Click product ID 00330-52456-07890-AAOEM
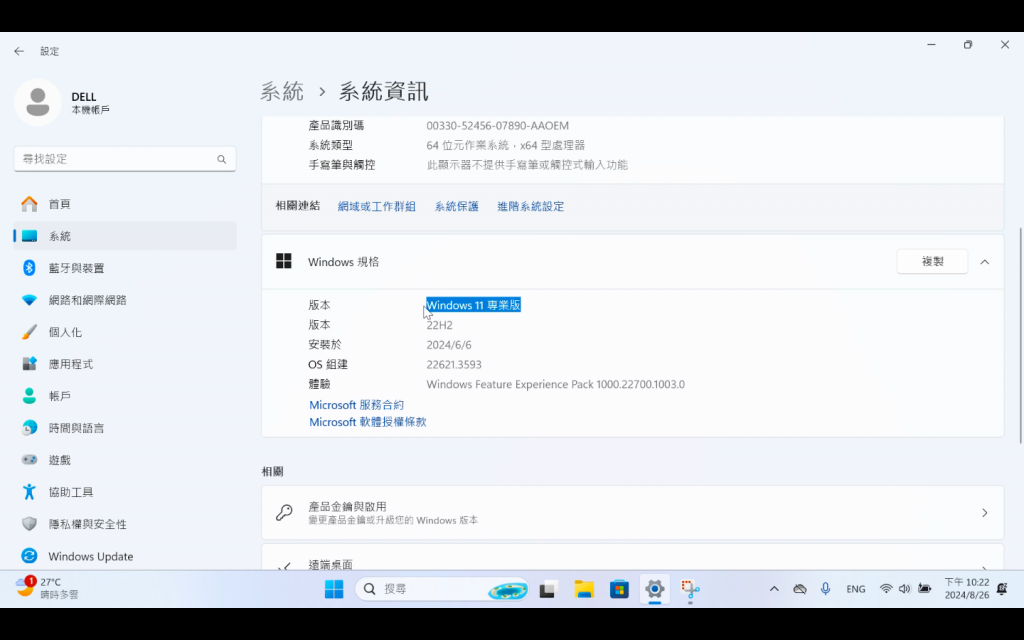The width and height of the screenshot is (1024, 640). point(498,125)
